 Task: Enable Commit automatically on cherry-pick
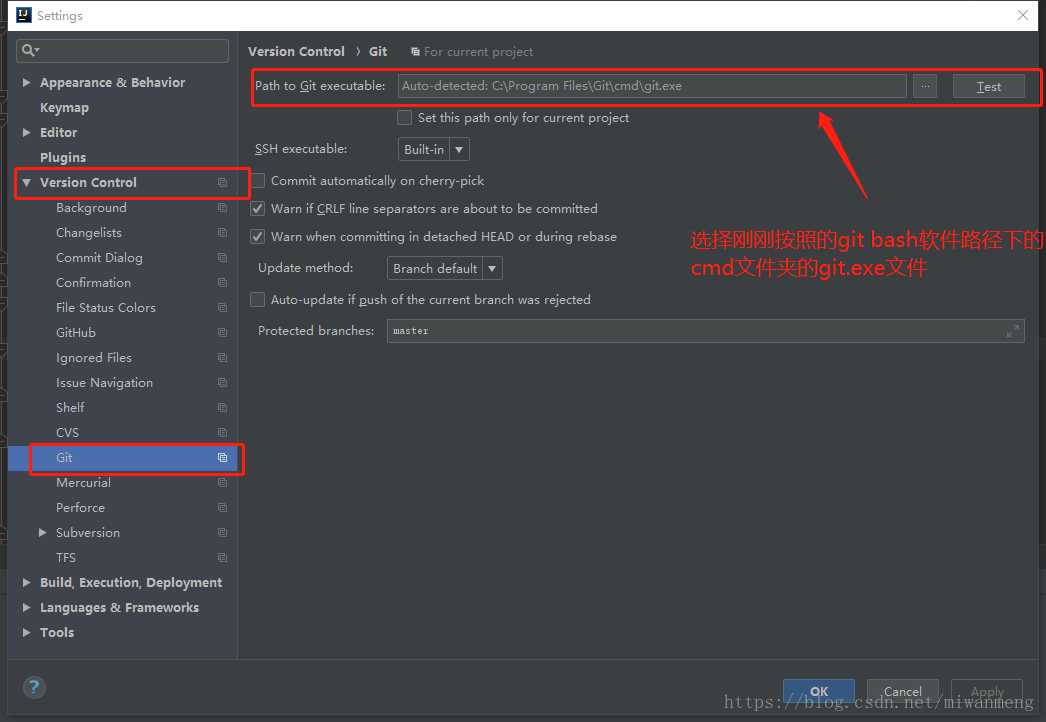click(258, 181)
